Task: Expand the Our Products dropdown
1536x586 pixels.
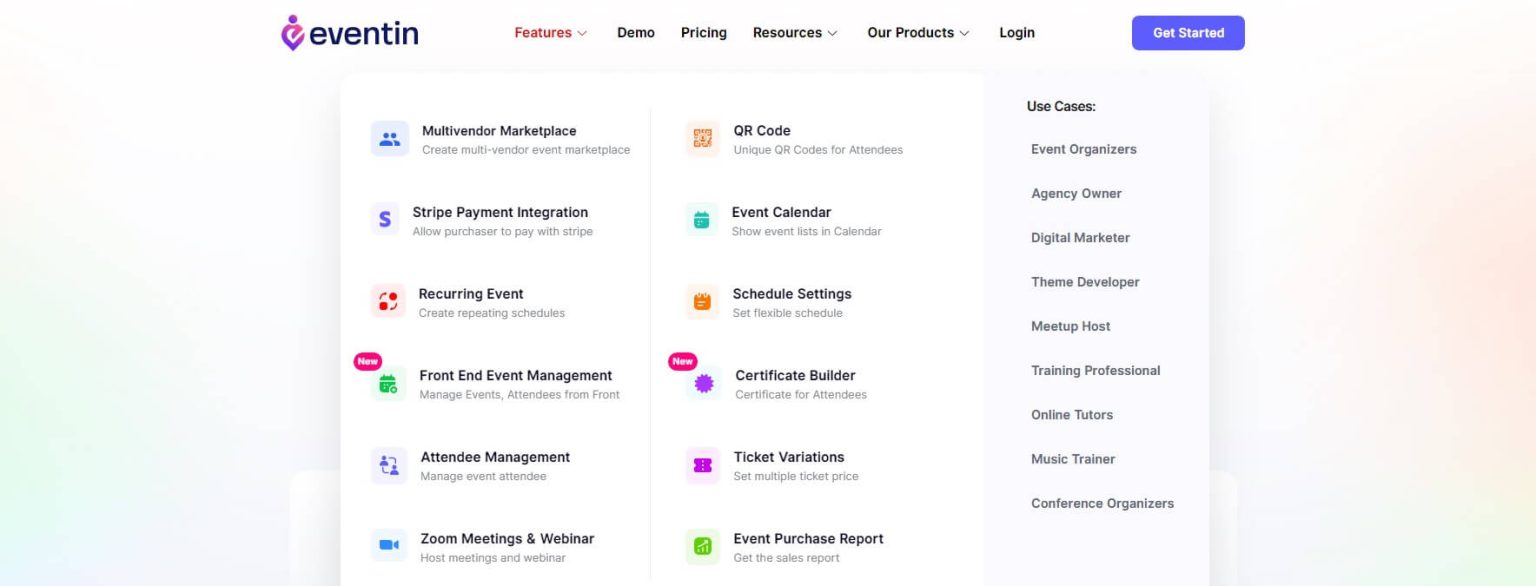Action: (917, 32)
